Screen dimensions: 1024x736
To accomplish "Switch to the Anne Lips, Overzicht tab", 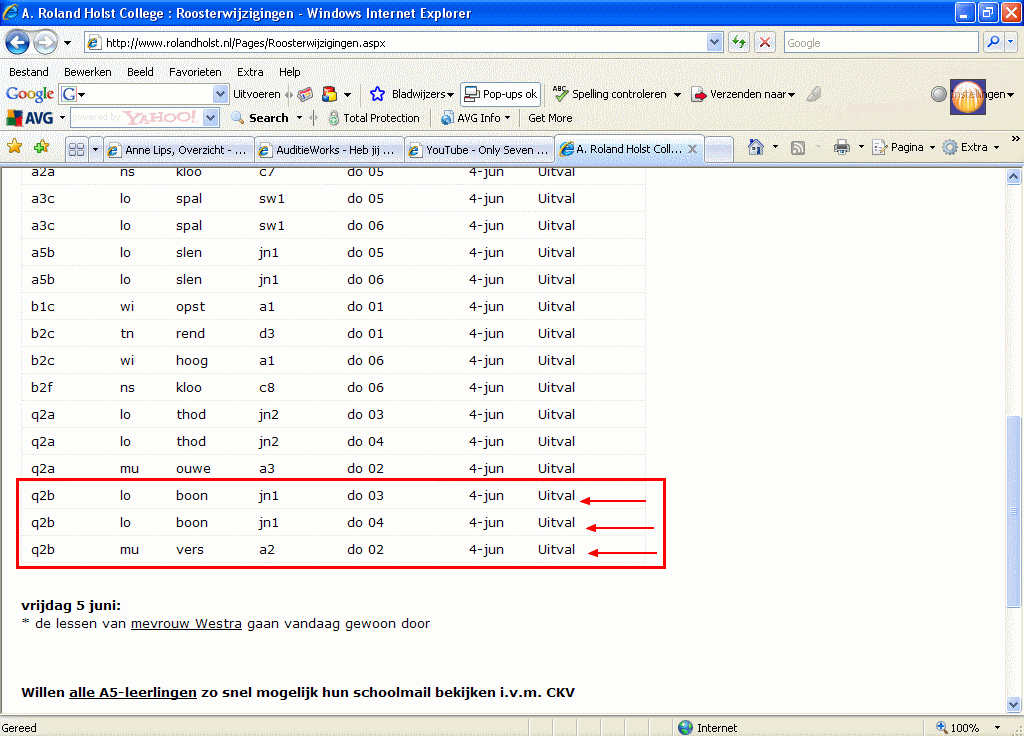I will tap(178, 150).
